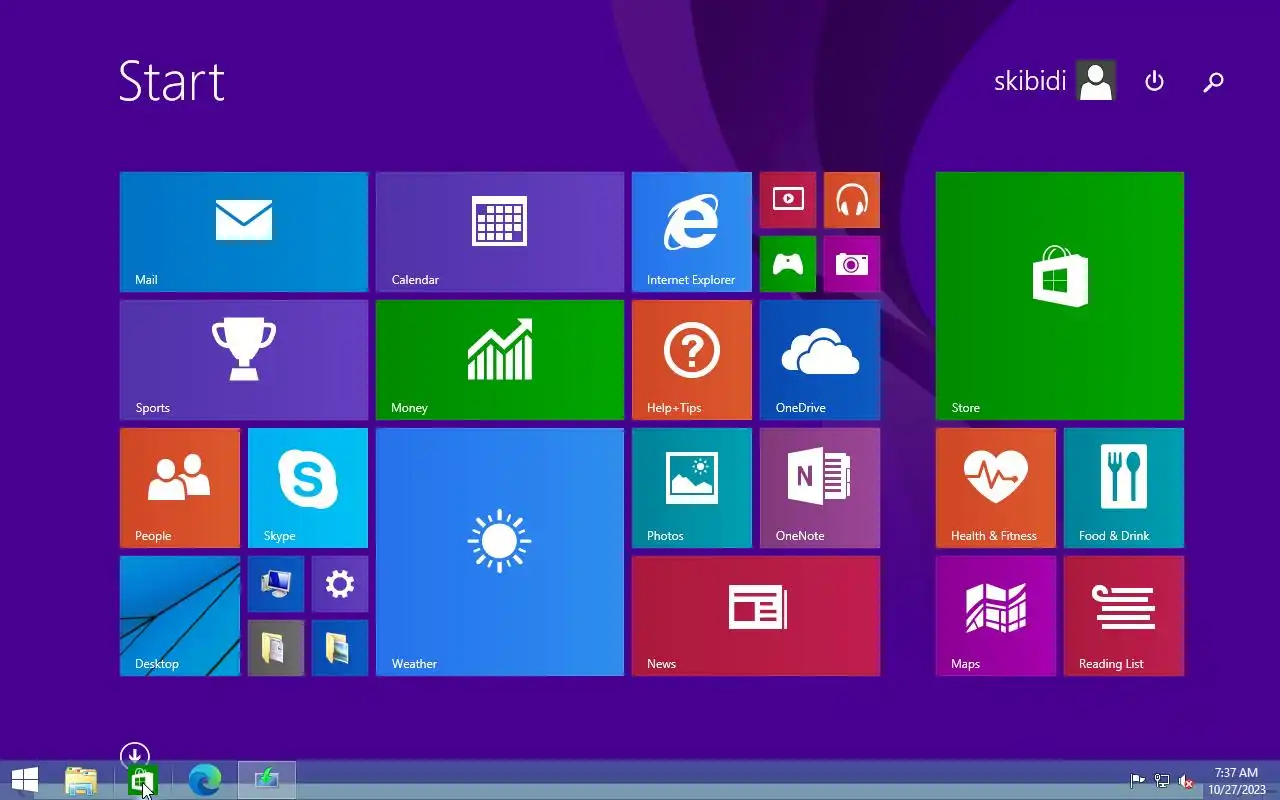This screenshot has height=800, width=1280.
Task: Open the Store icon on the taskbar
Action: (143, 780)
